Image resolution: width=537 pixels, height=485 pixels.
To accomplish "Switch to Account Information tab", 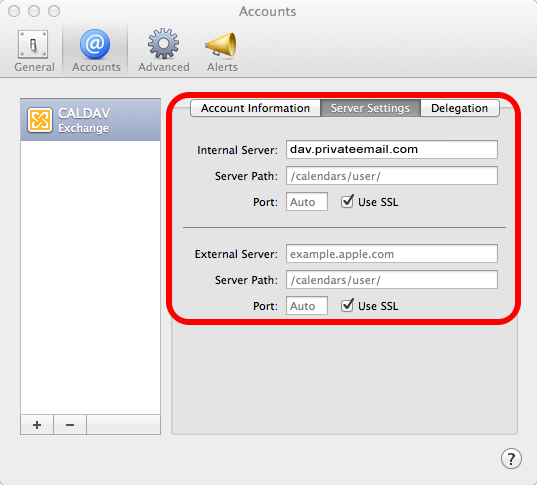I will pyautogui.click(x=255, y=108).
